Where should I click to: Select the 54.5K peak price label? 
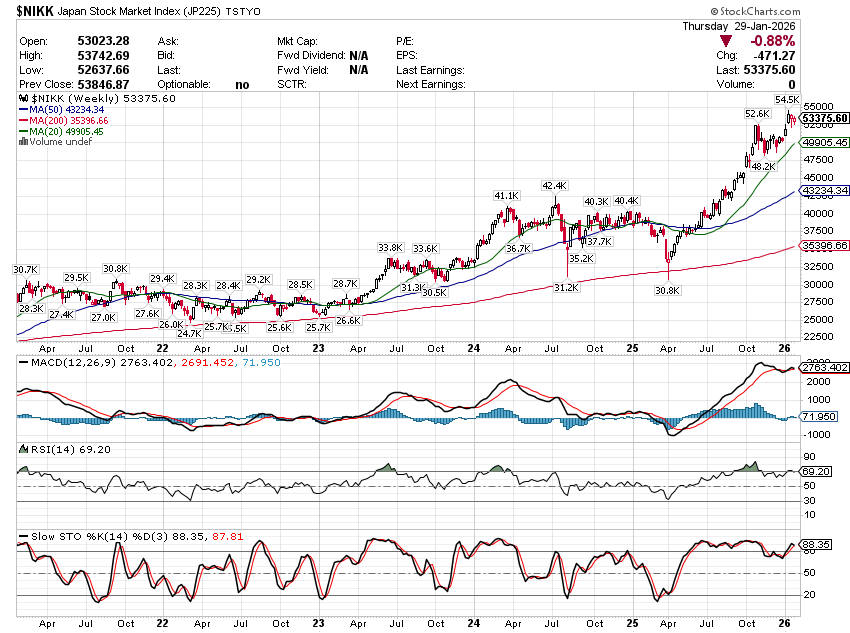(787, 100)
